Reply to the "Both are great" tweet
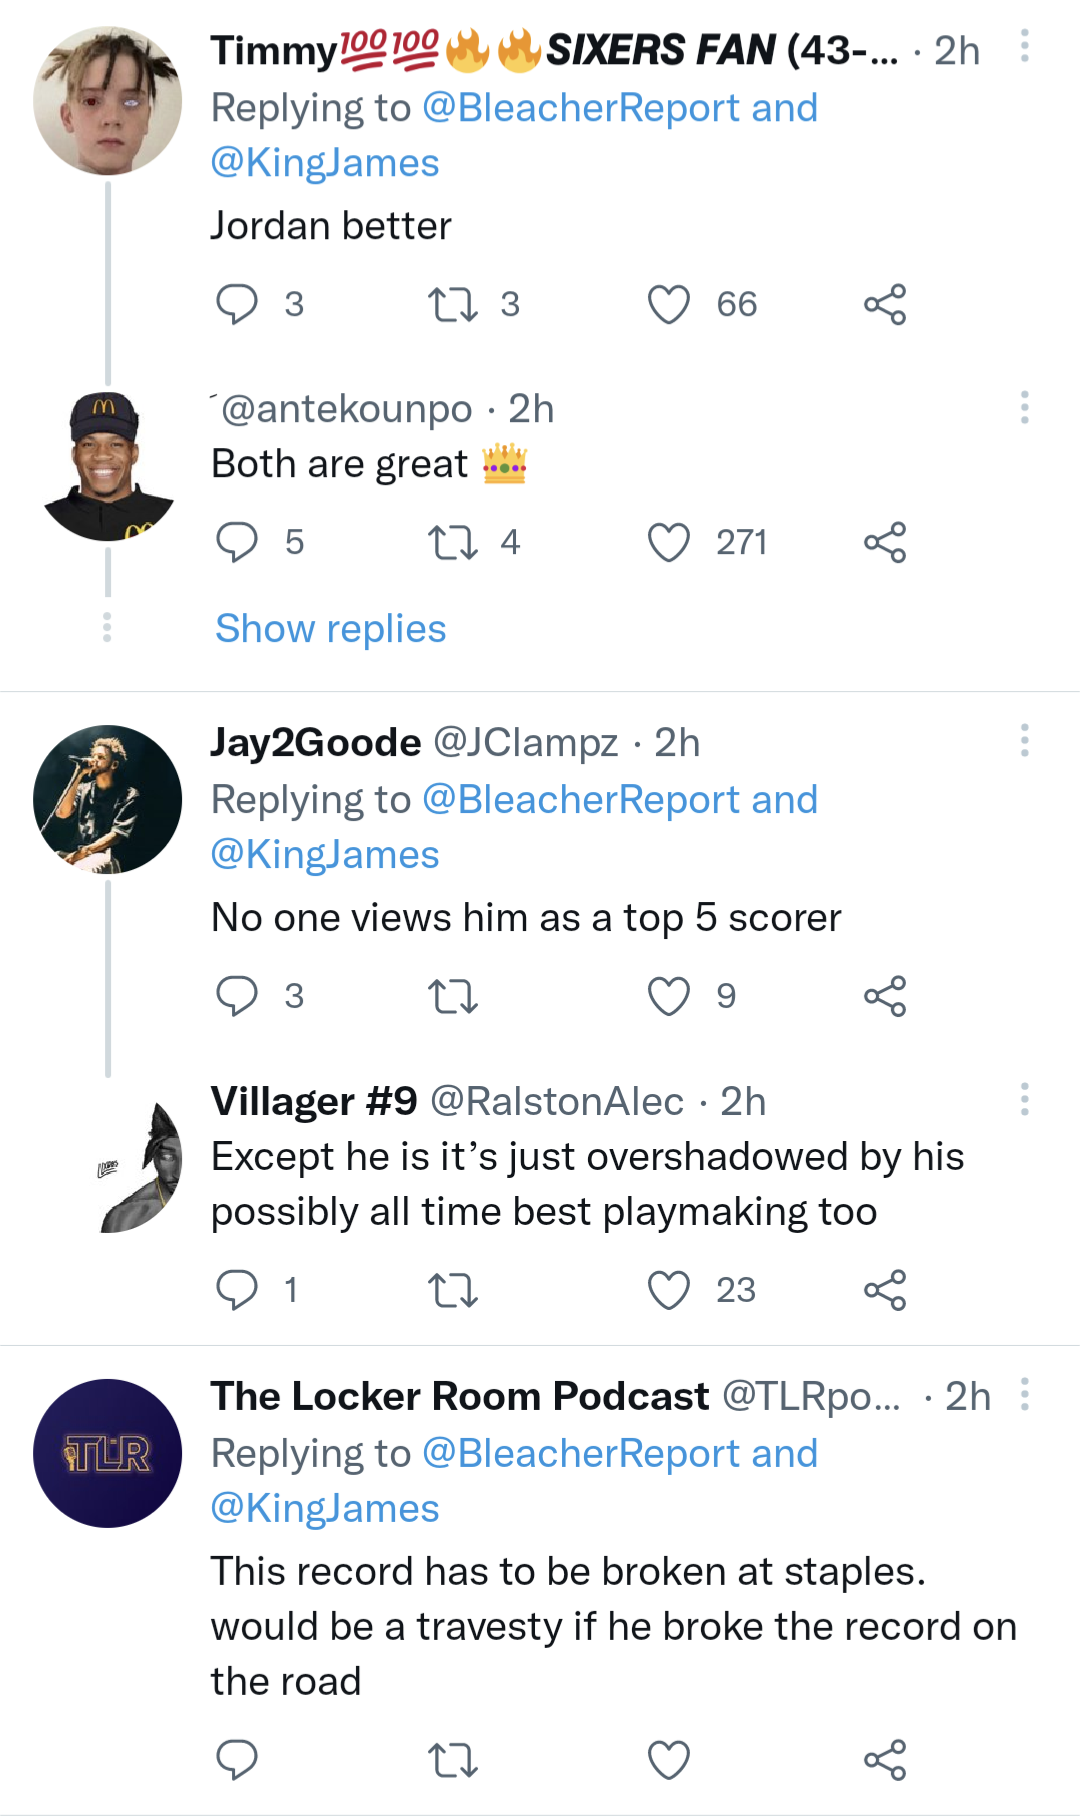 pyautogui.click(x=237, y=542)
